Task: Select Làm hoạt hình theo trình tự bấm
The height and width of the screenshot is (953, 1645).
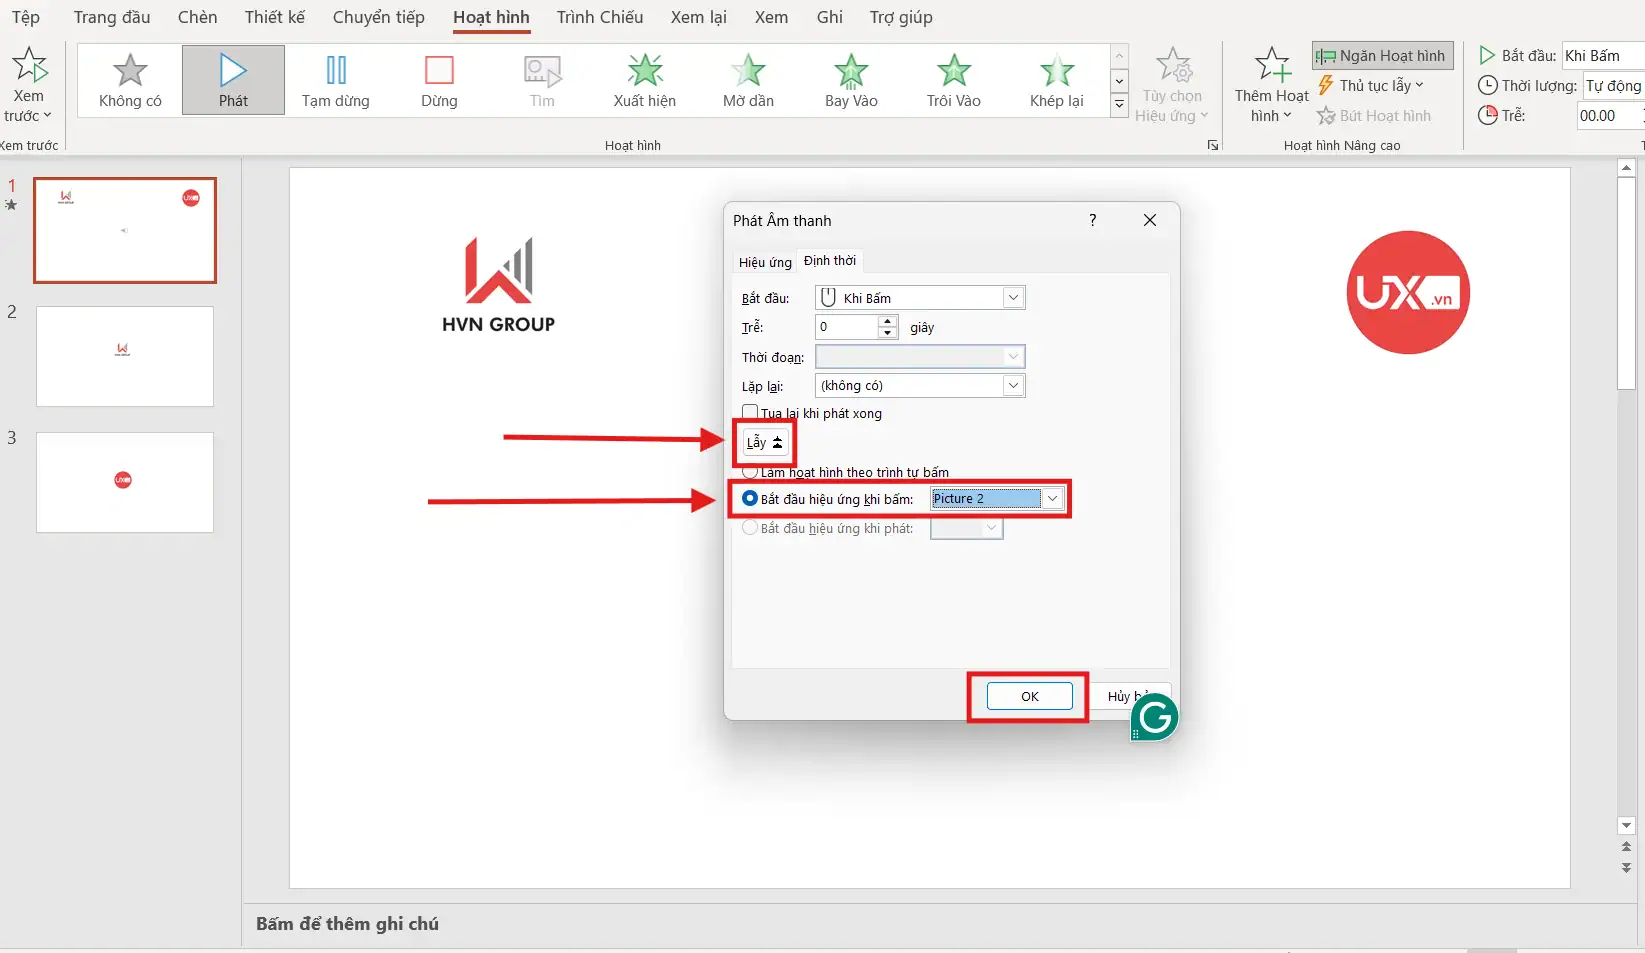Action: point(750,472)
